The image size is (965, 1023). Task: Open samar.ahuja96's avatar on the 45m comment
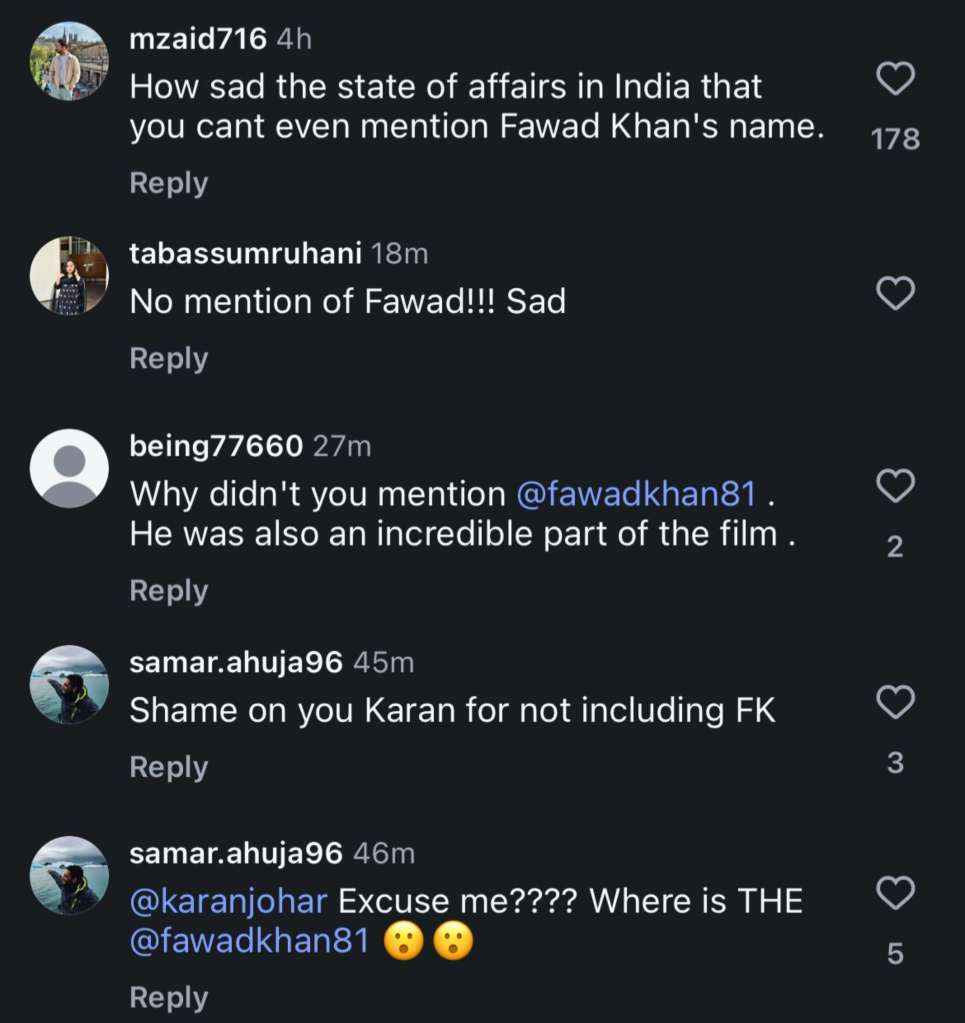(x=69, y=684)
